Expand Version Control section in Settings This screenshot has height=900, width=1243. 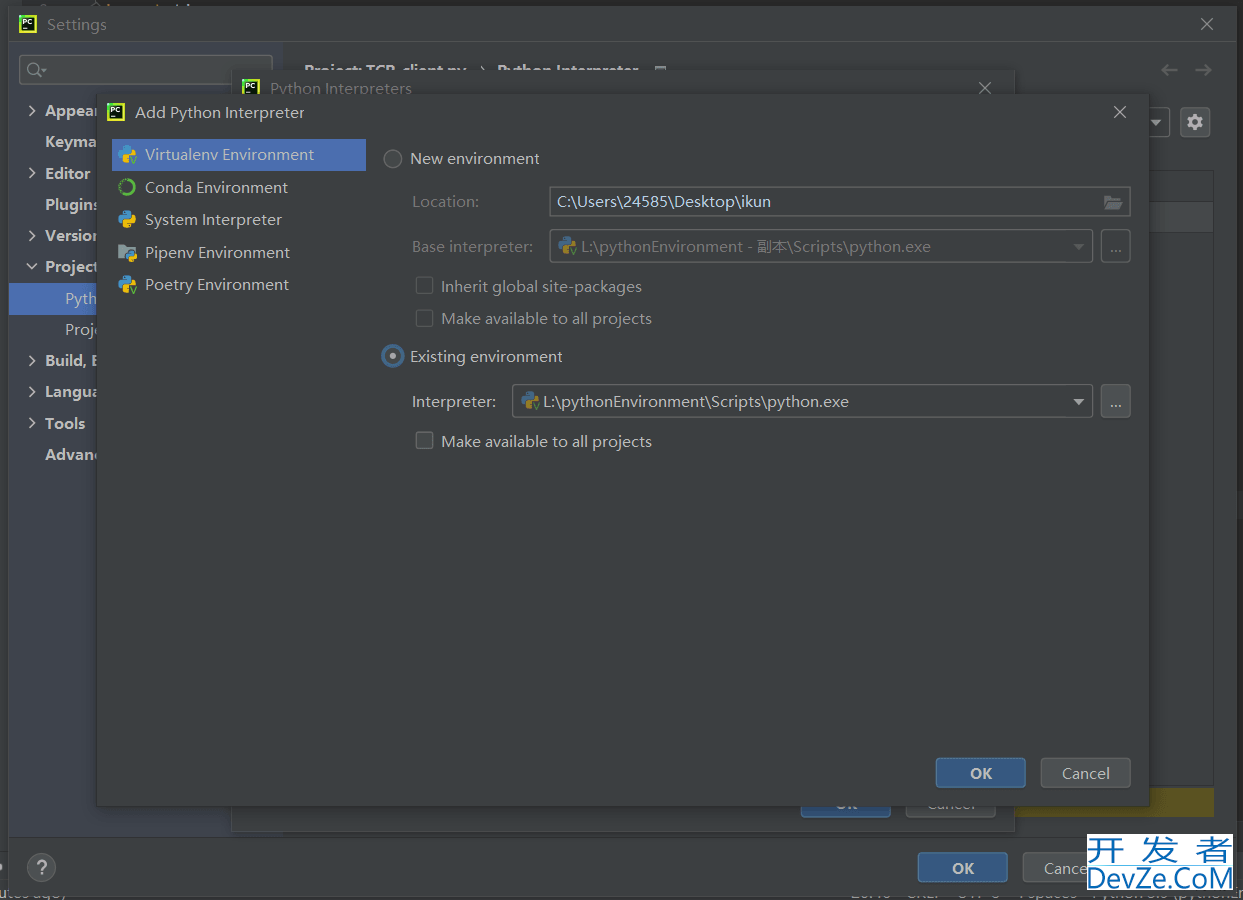point(32,235)
